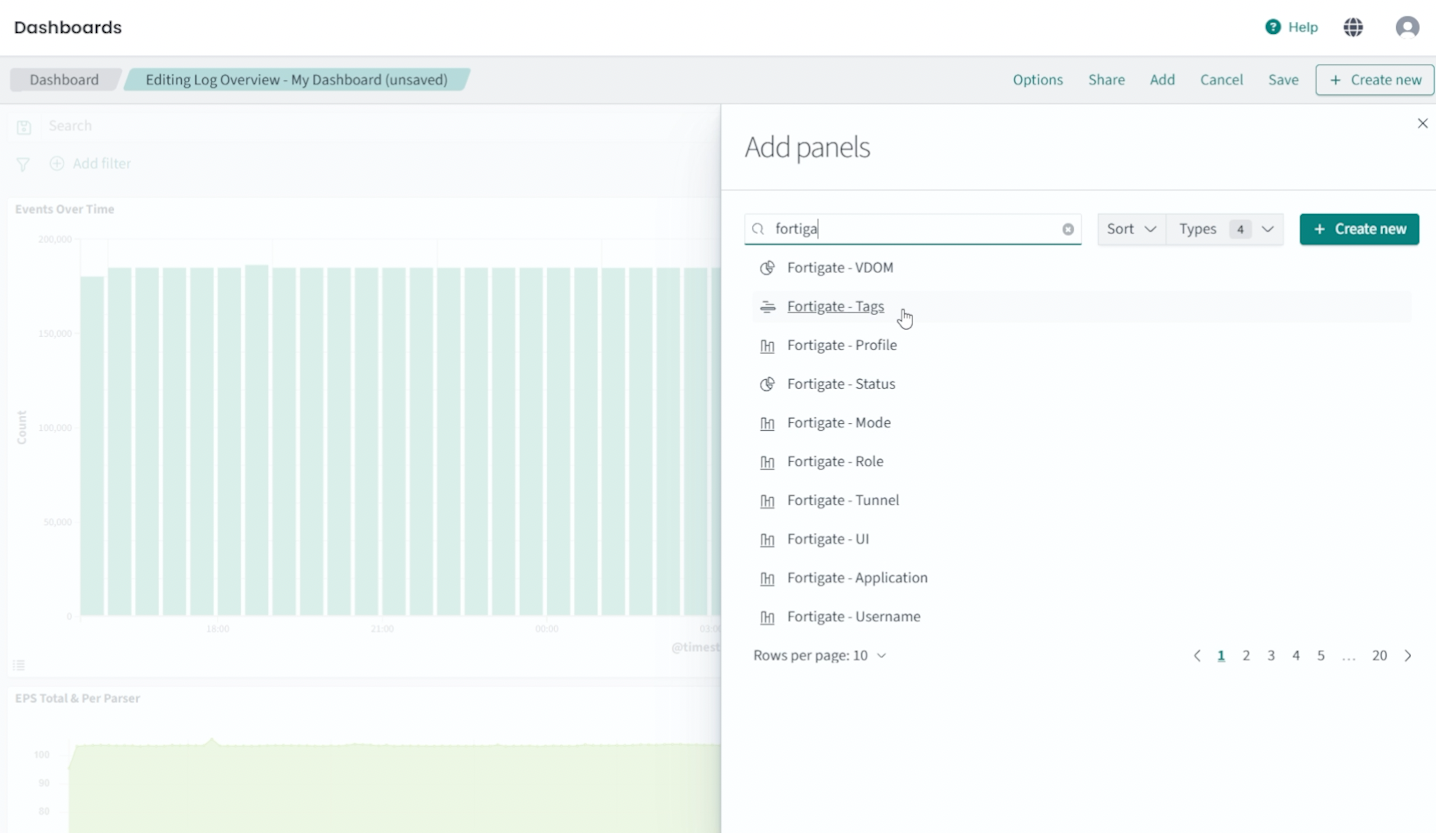This screenshot has width=1436, height=833.
Task: Add the Fortigate - Tags panel
Action: click(835, 307)
